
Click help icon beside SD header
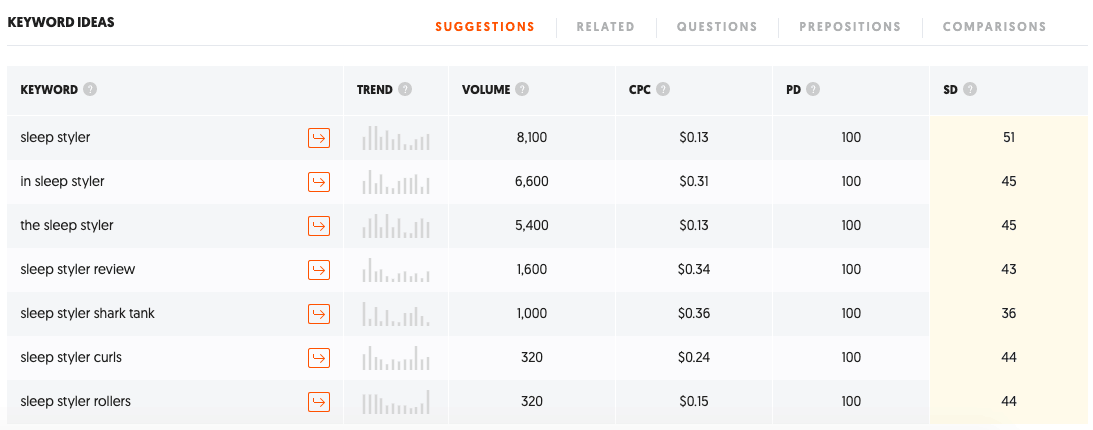(969, 89)
